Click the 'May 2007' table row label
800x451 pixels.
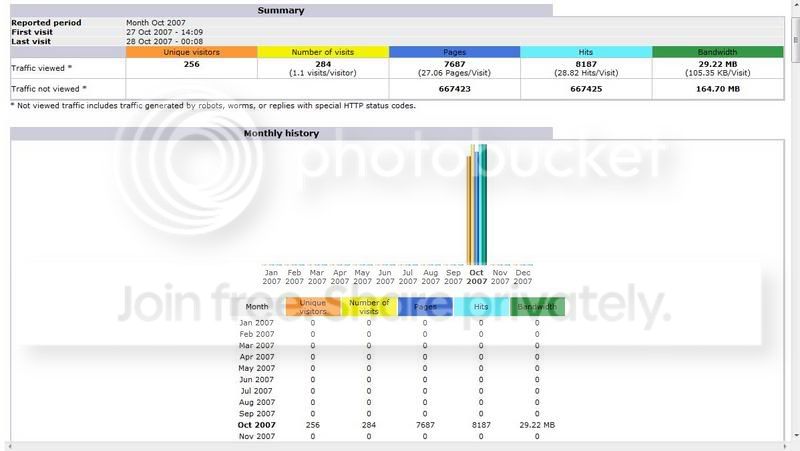(257, 368)
